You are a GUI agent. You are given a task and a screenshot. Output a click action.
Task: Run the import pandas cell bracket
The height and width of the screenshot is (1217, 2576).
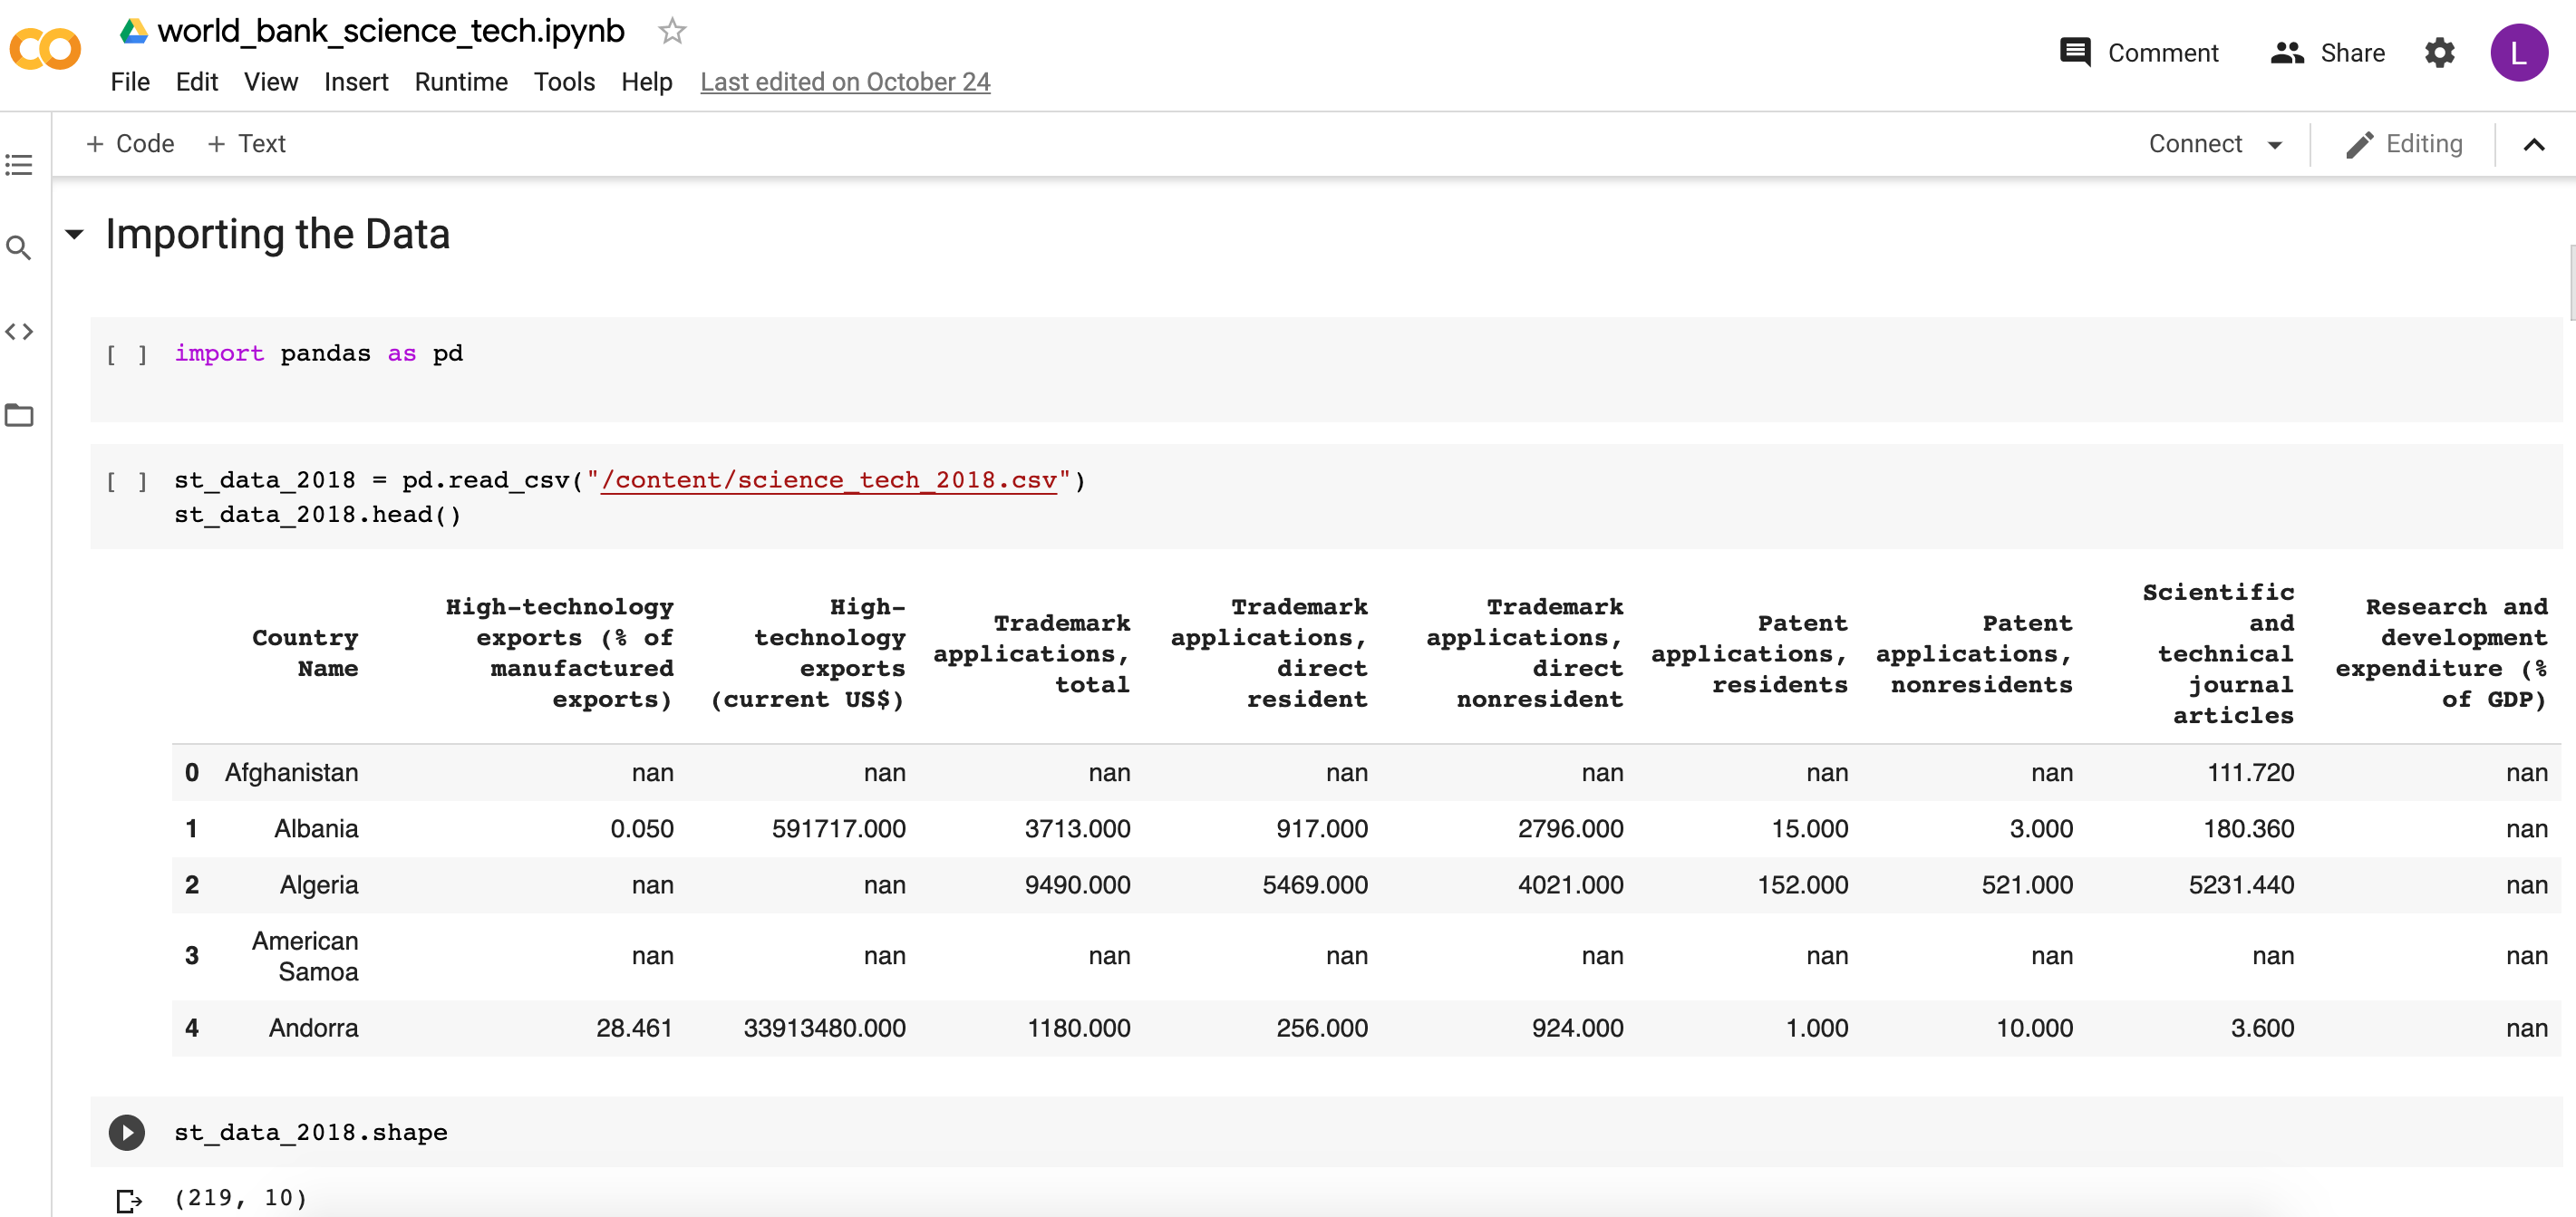[126, 354]
